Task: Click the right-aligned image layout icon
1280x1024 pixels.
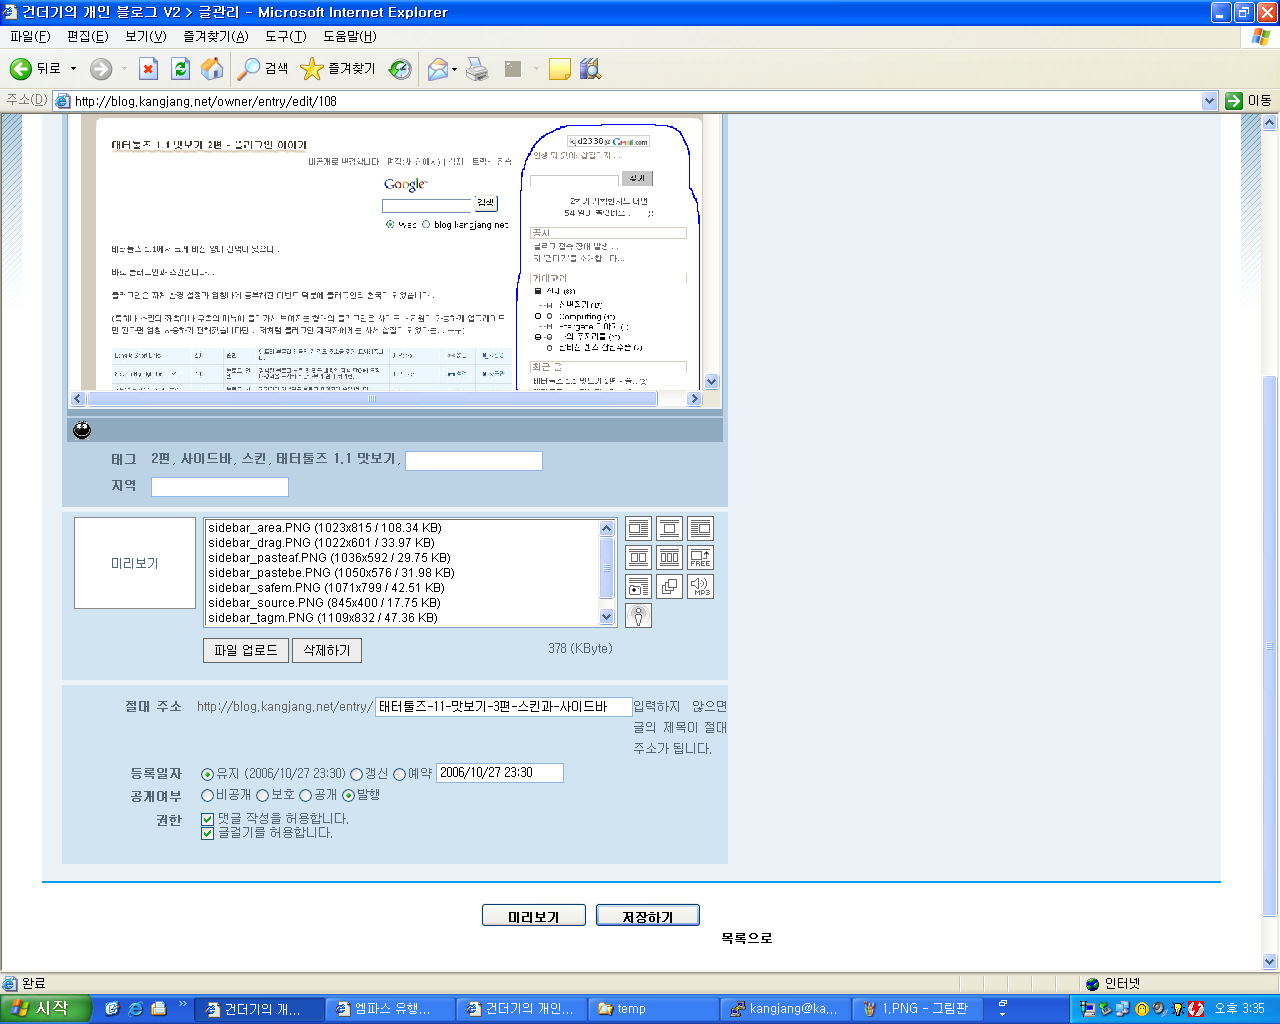Action: 700,528
